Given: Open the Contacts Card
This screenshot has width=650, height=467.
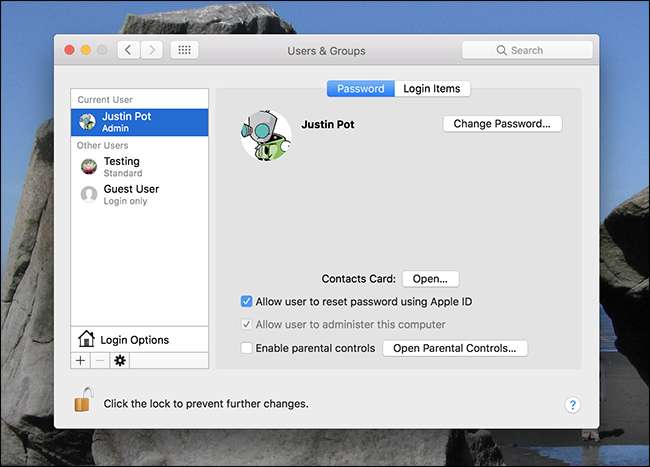Looking at the screenshot, I should tap(430, 279).
